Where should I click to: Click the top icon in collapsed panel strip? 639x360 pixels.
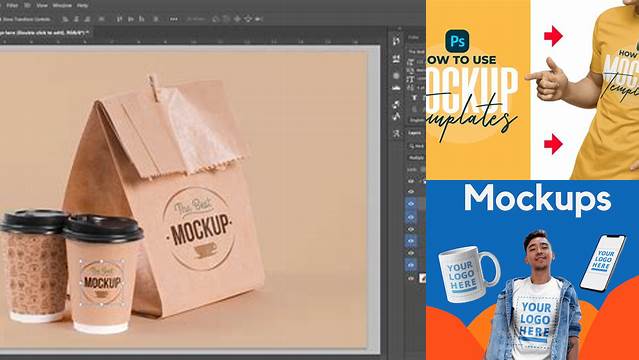(x=396, y=41)
